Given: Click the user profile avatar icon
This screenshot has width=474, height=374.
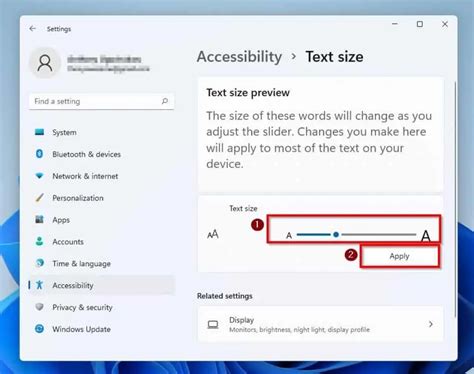Looking at the screenshot, I should click(x=45, y=63).
